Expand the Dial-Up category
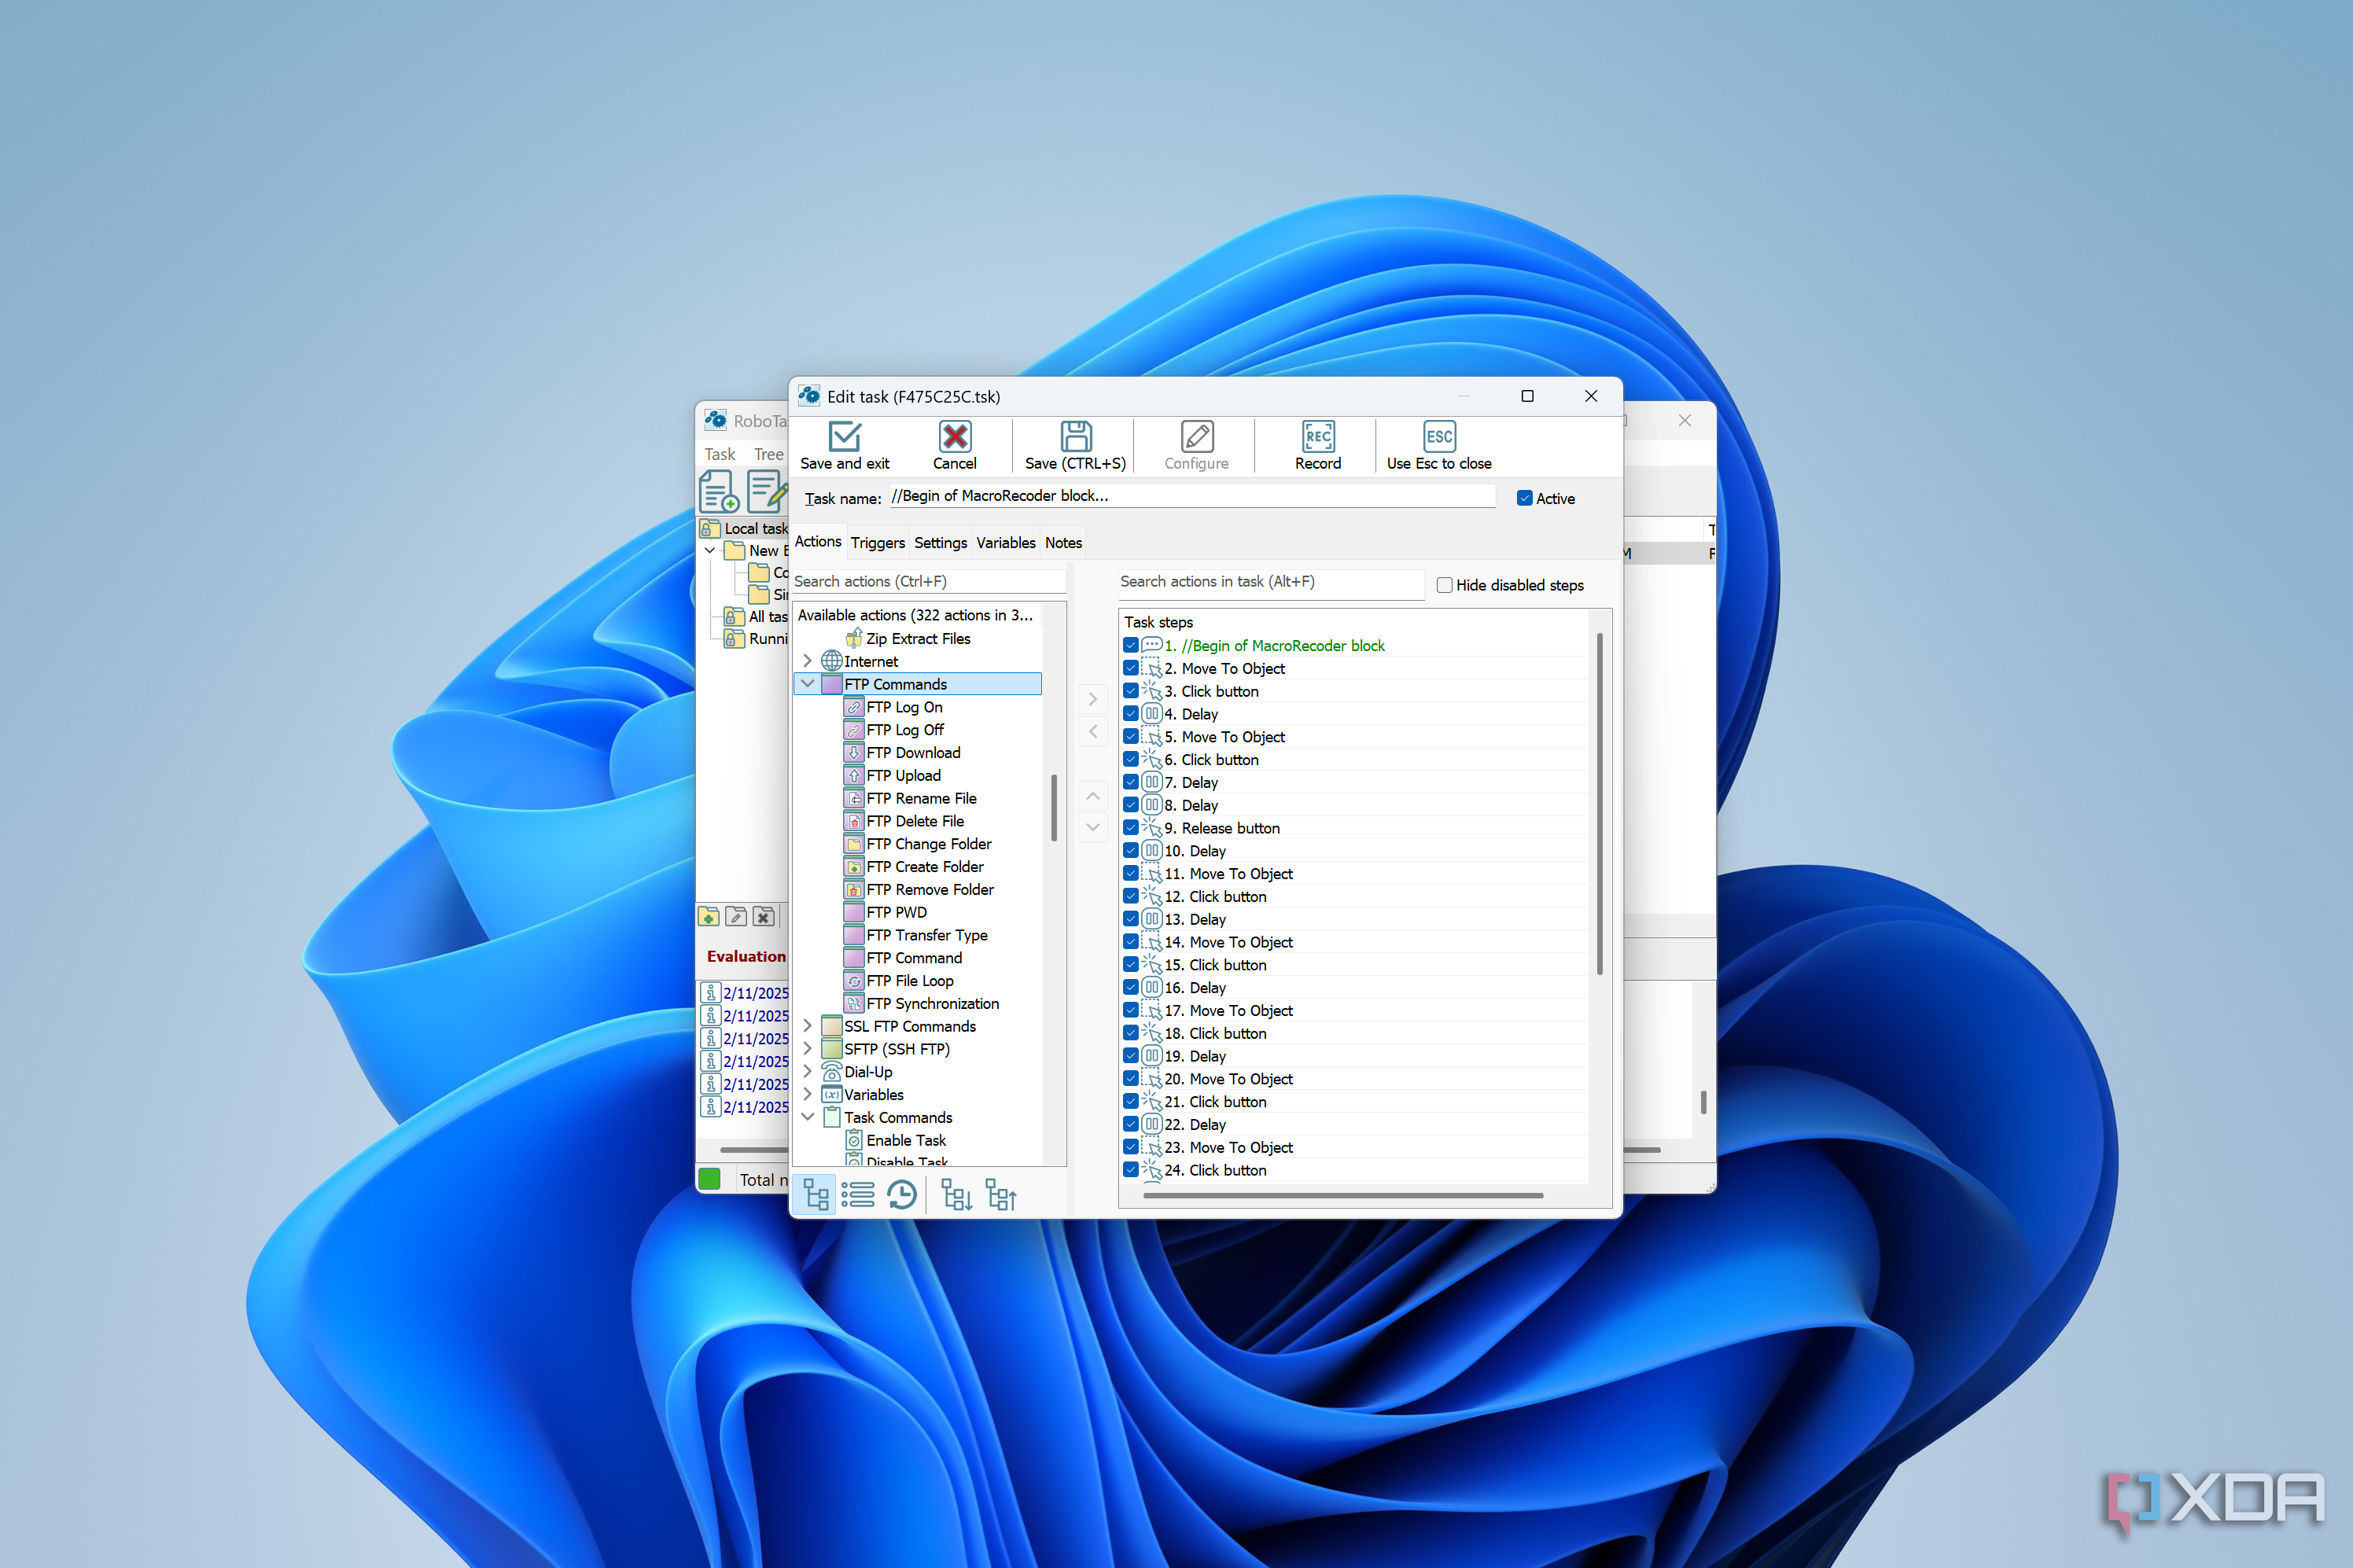This screenshot has width=2353, height=1568. pyautogui.click(x=807, y=1072)
